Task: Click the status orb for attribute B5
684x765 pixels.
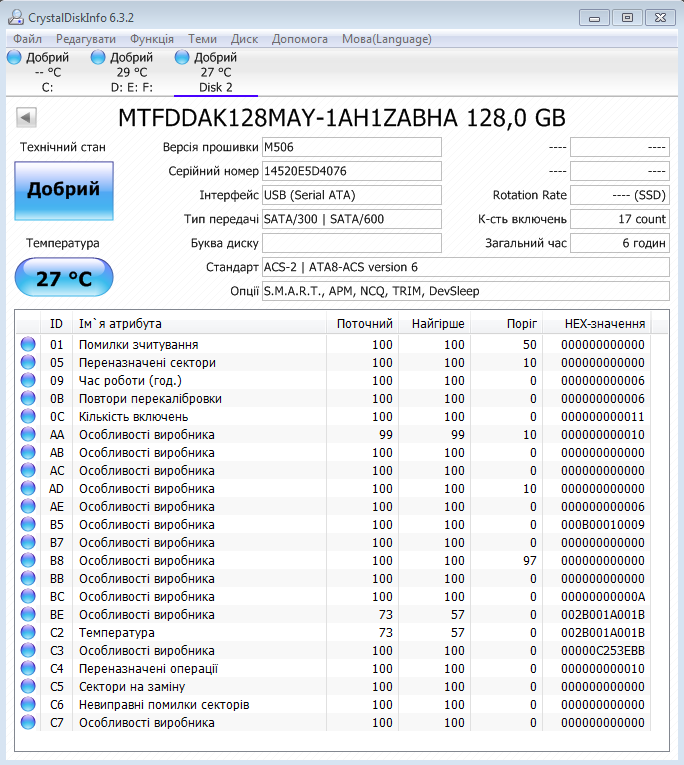Action: (x=28, y=524)
